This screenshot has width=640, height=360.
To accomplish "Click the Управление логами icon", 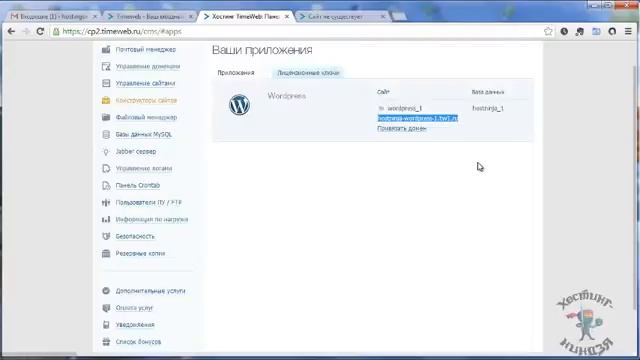I will click(x=106, y=169).
